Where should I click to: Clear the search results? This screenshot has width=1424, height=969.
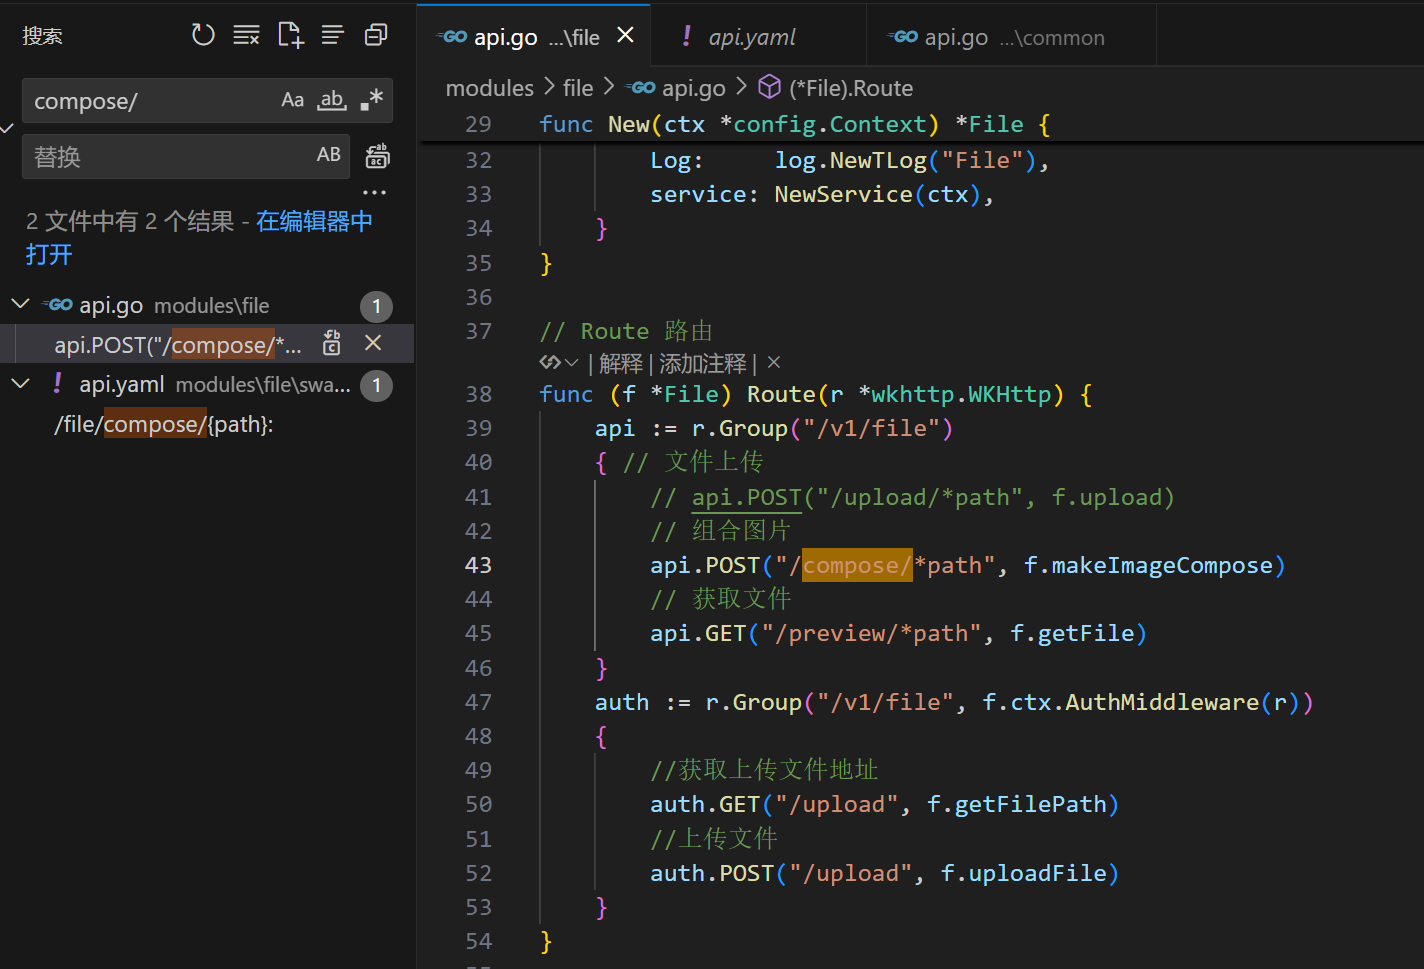click(246, 35)
